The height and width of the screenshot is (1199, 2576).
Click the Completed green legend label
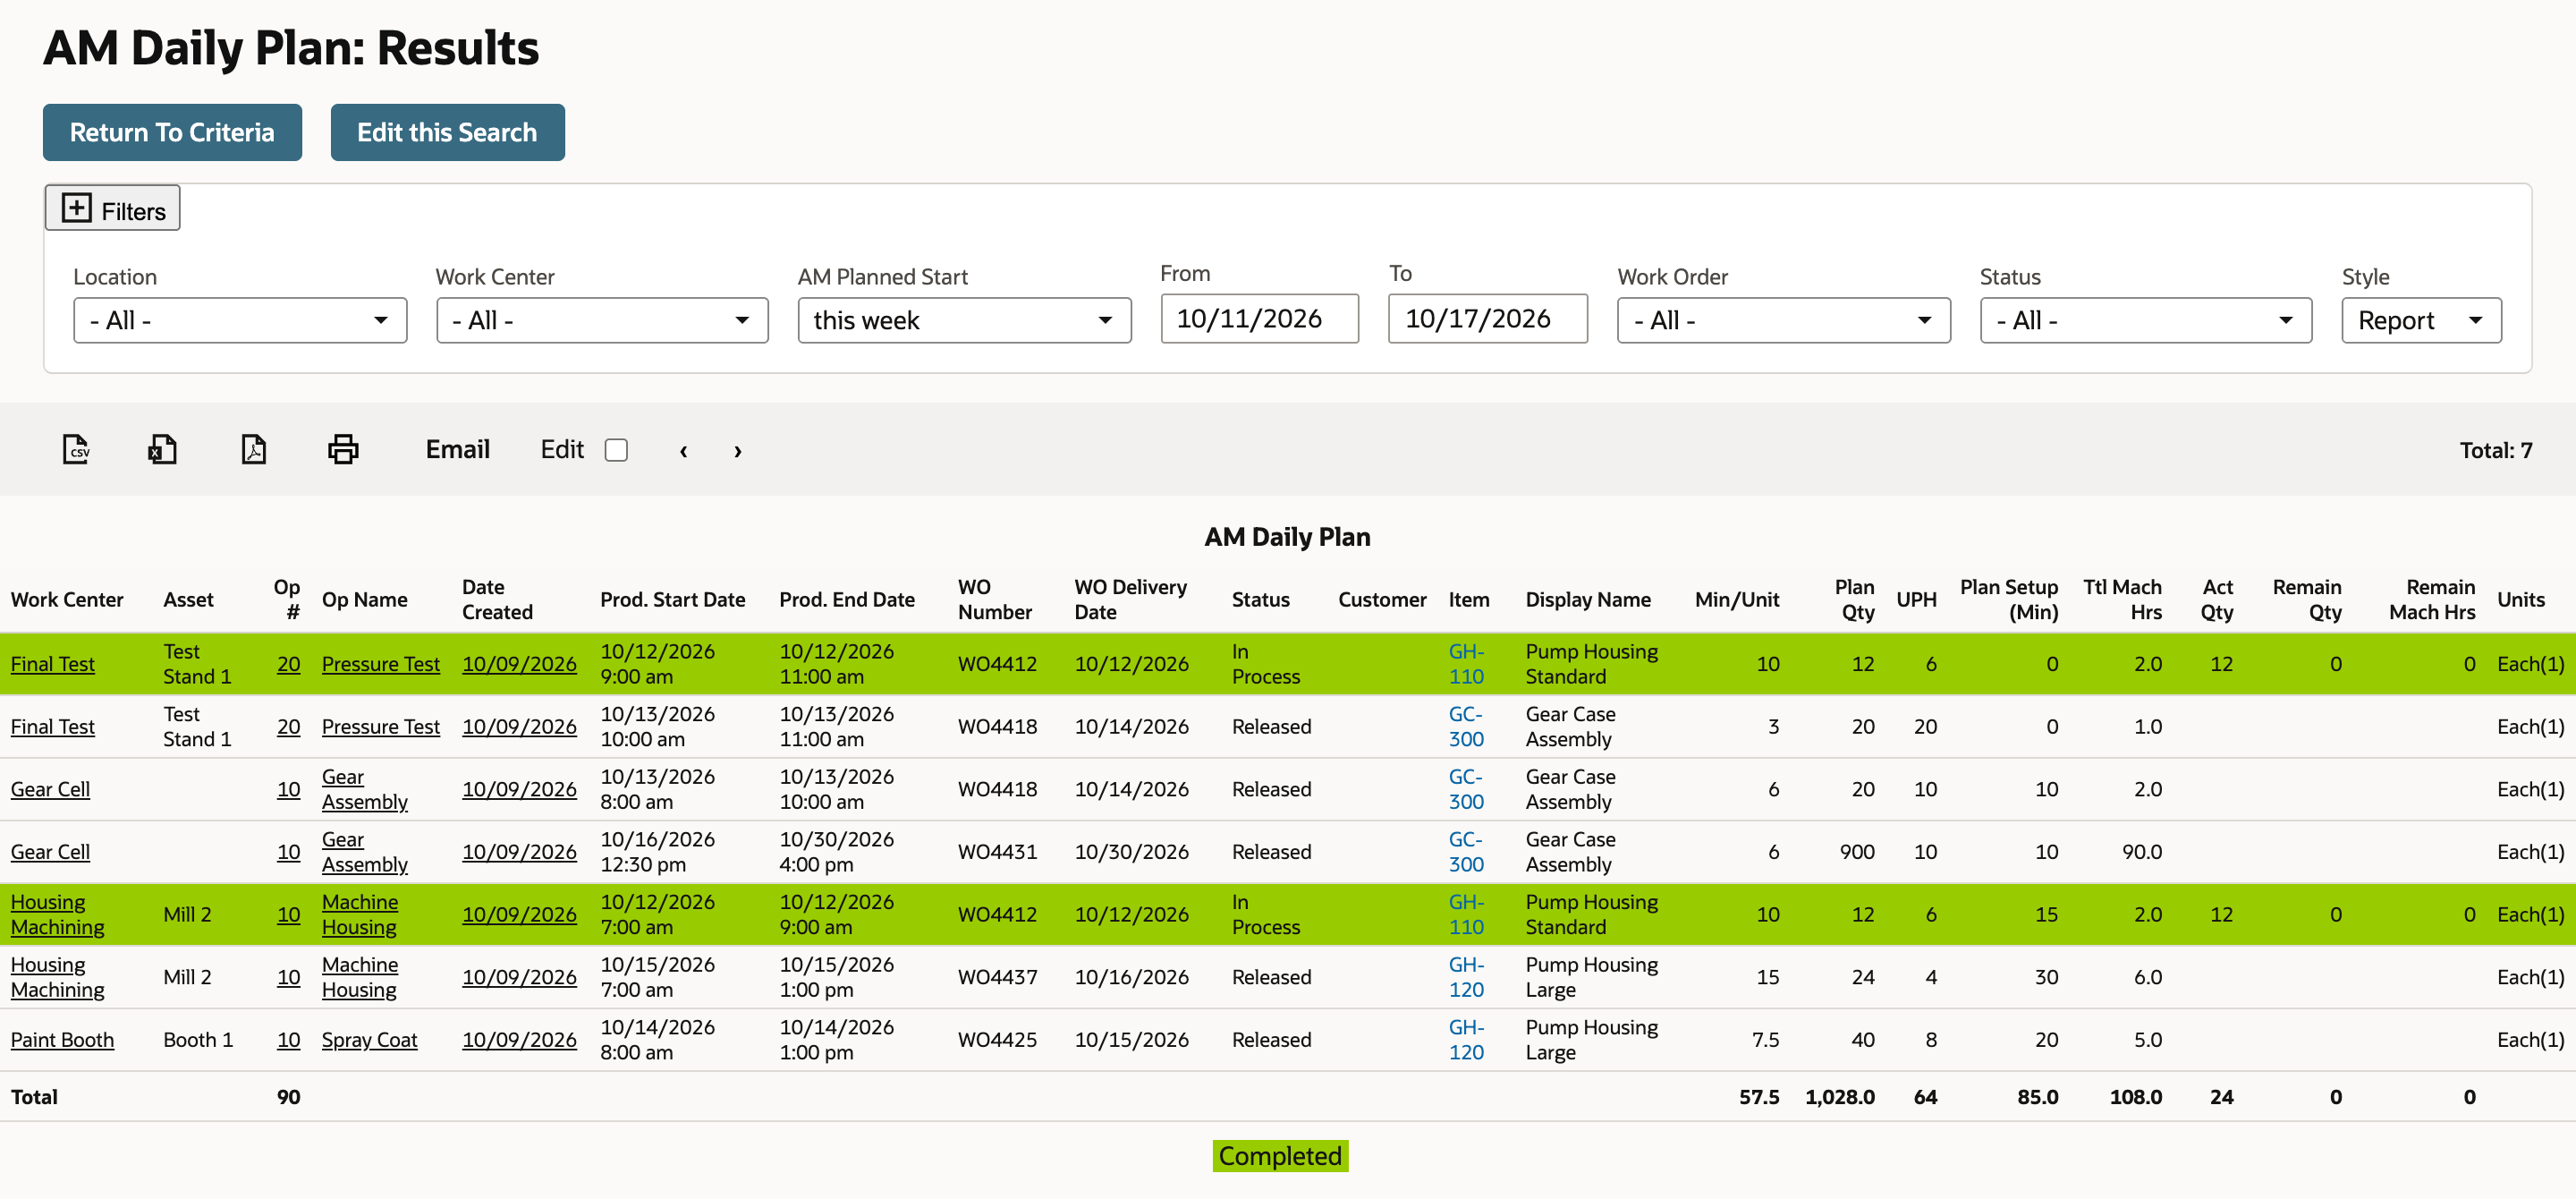pyautogui.click(x=1280, y=1156)
